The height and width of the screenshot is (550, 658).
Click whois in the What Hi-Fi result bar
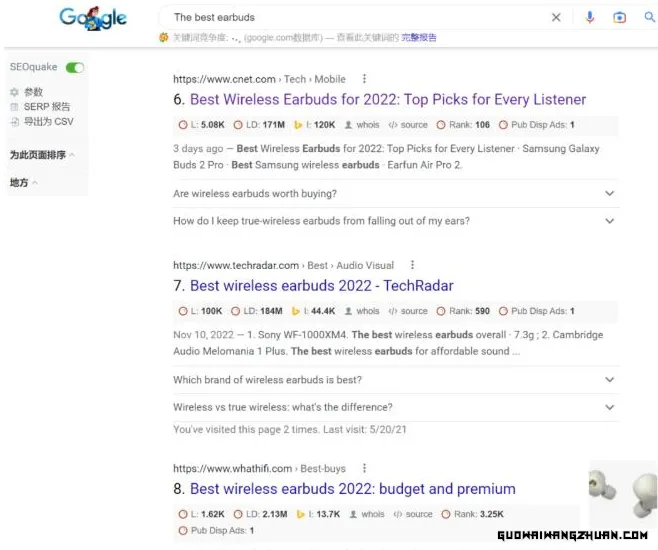pos(367,514)
